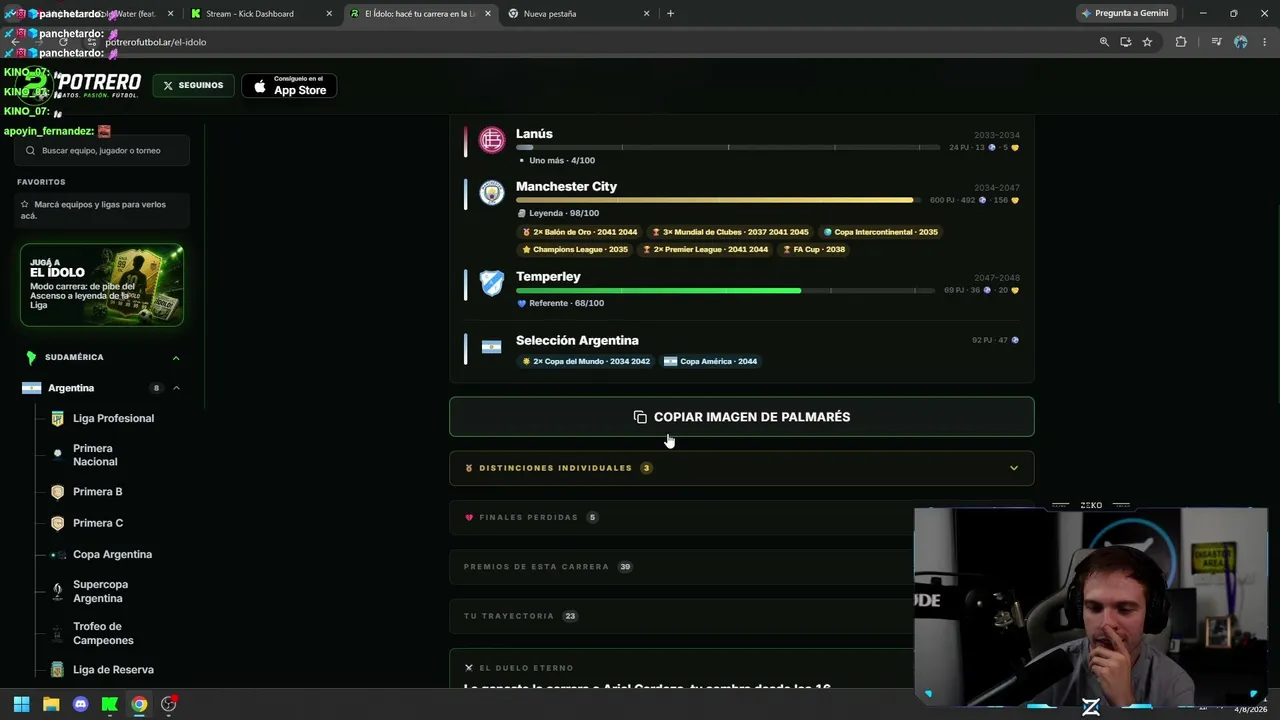
Task: Collapse the Sudamérica section chevron
Action: click(176, 358)
